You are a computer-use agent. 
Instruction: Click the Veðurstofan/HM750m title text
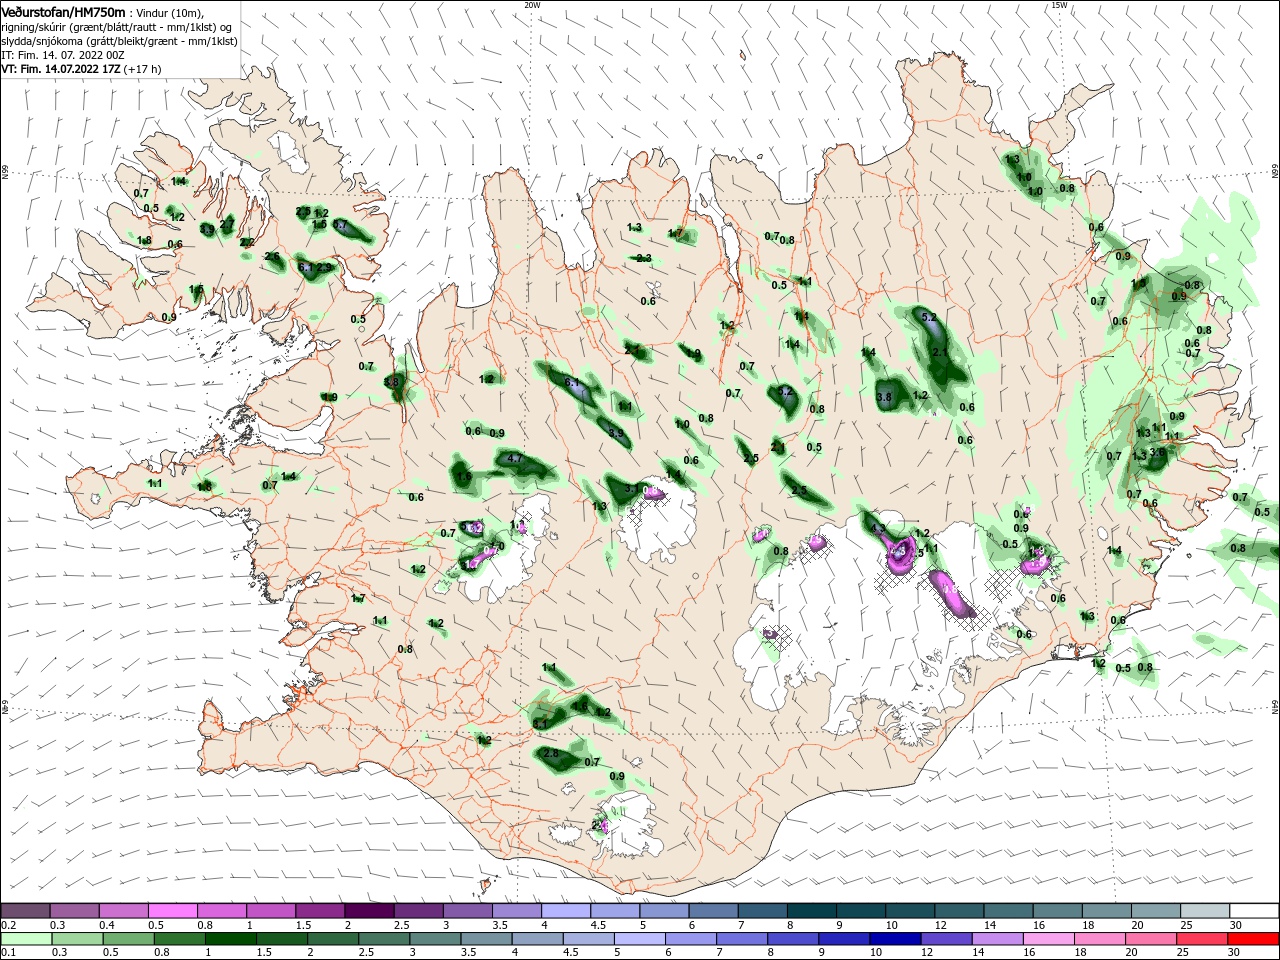[63, 11]
